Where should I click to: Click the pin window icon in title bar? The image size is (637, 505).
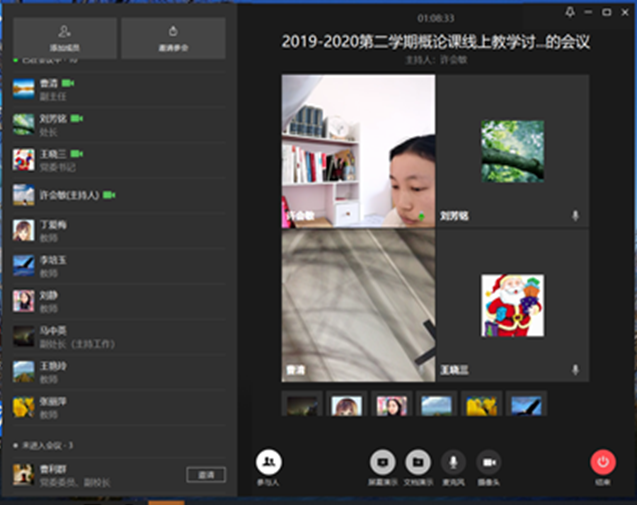pos(570,12)
